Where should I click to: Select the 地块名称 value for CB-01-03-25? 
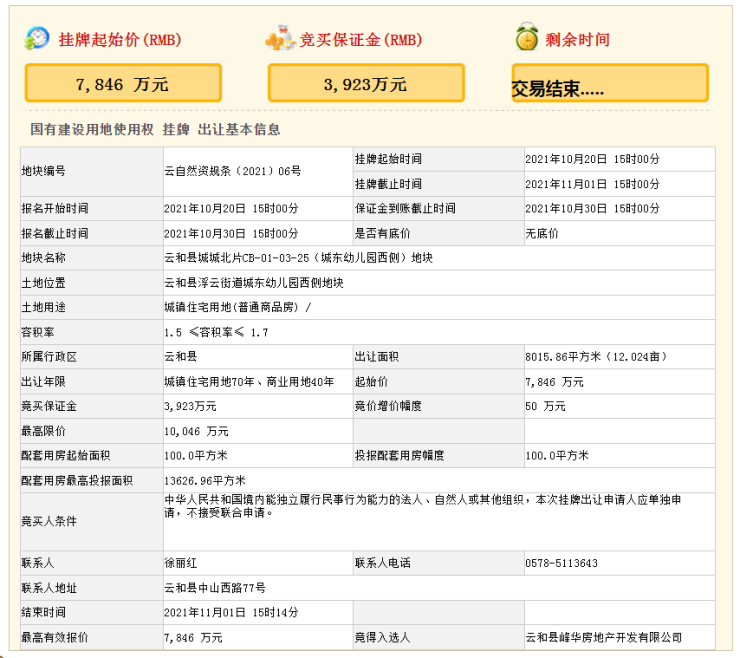pos(298,258)
